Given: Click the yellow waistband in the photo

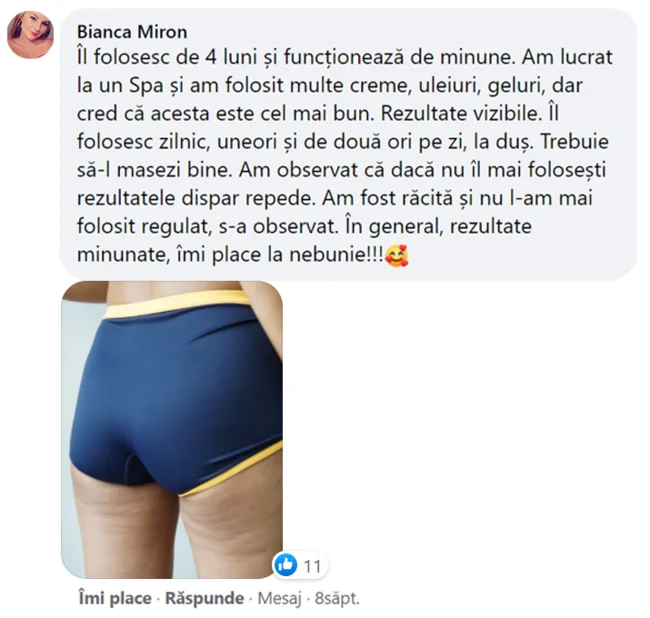Looking at the screenshot, I should point(176,303).
